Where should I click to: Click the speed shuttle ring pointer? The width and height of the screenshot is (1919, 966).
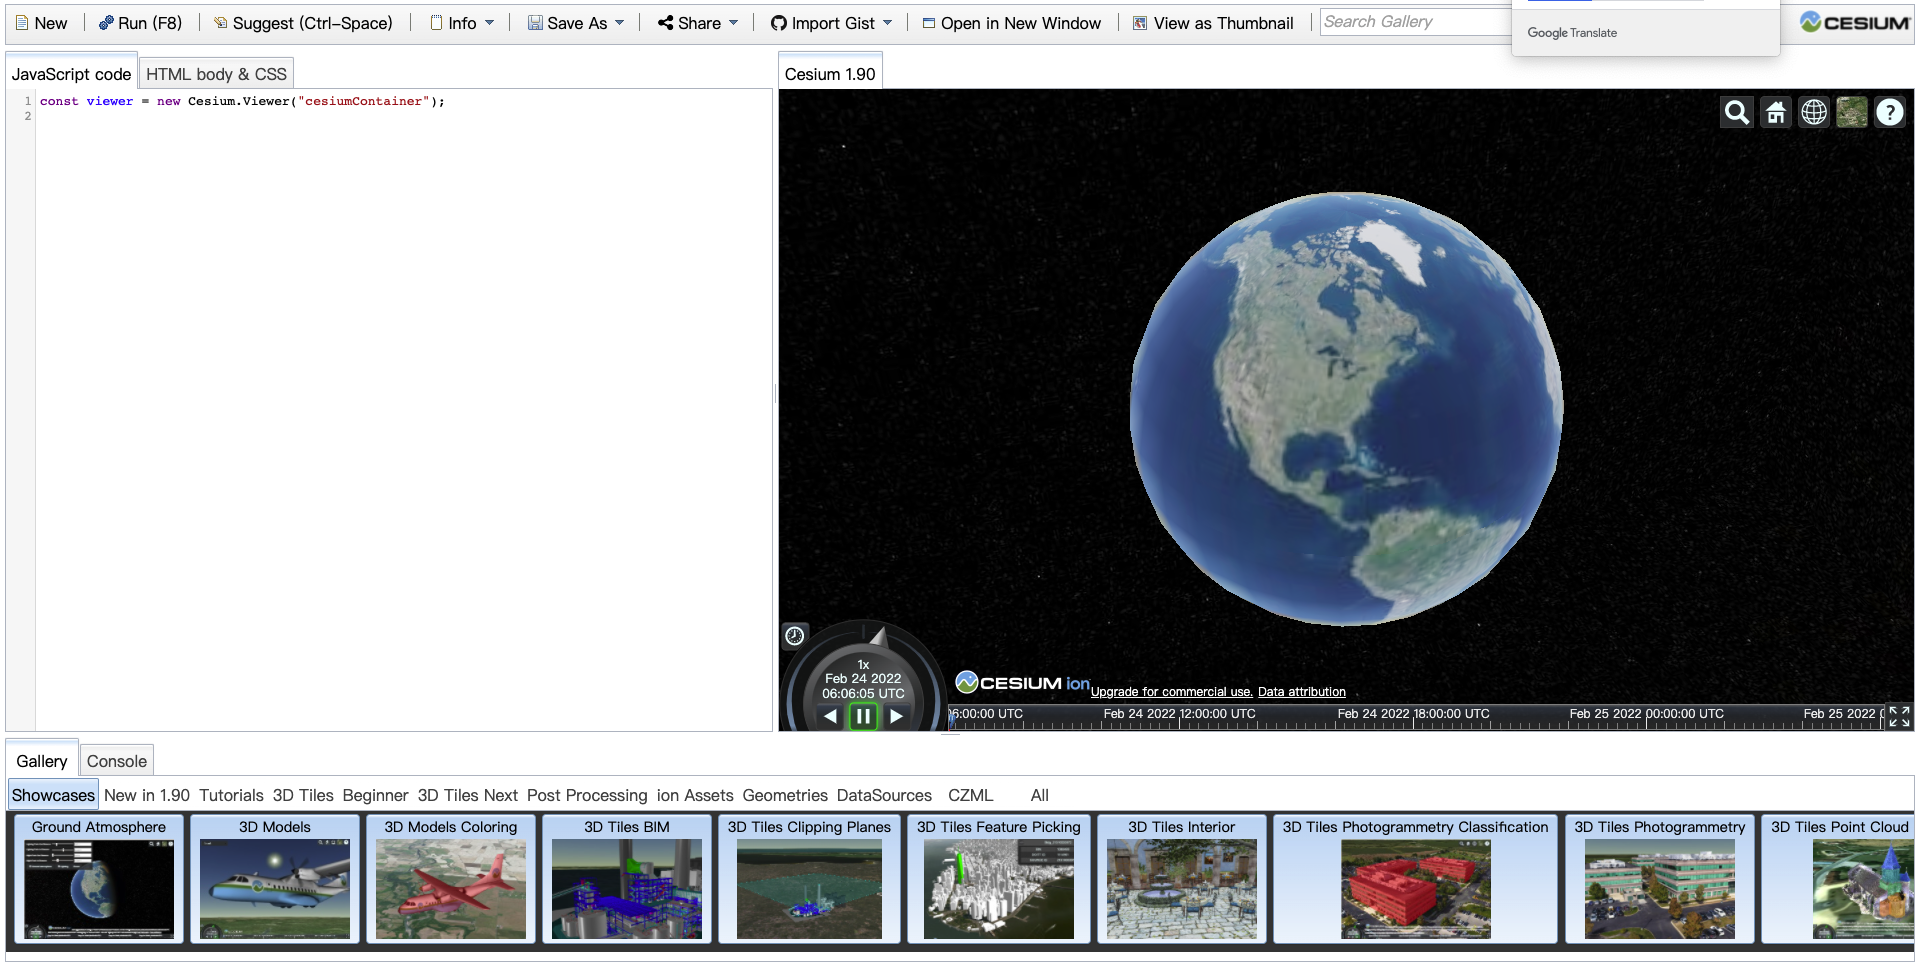[x=878, y=636]
